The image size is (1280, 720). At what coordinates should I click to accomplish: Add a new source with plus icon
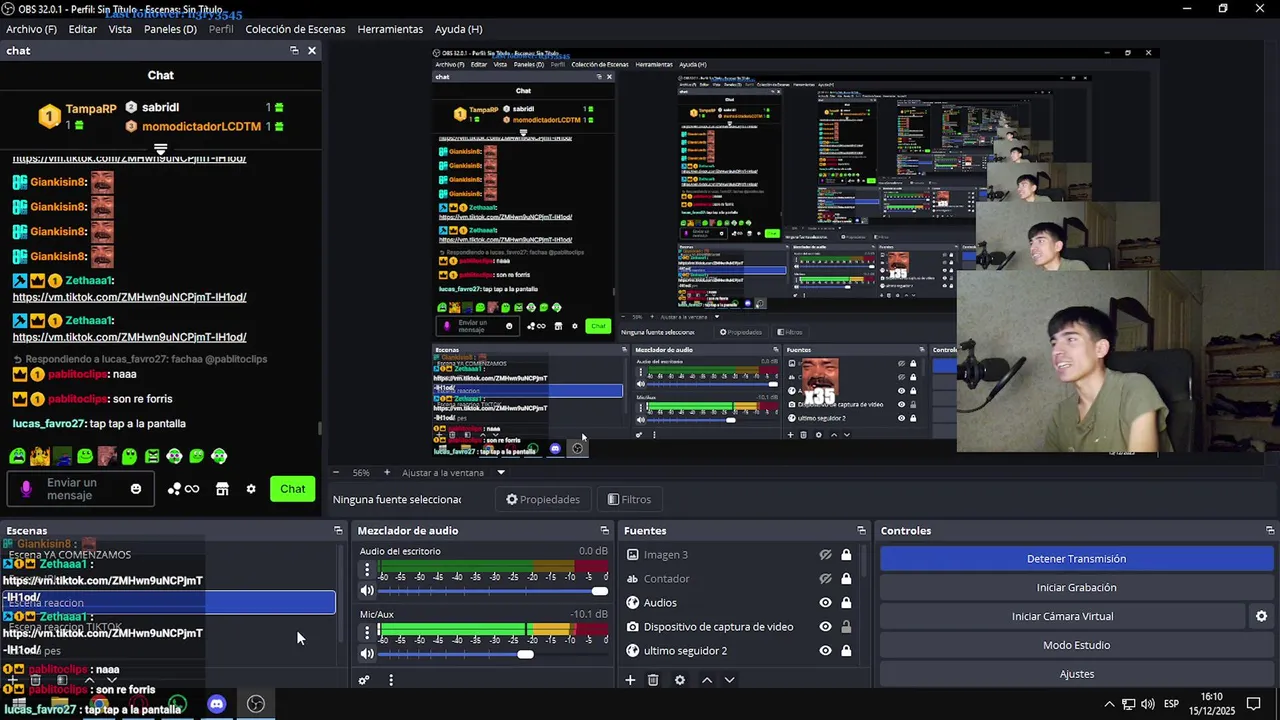pyautogui.click(x=630, y=680)
